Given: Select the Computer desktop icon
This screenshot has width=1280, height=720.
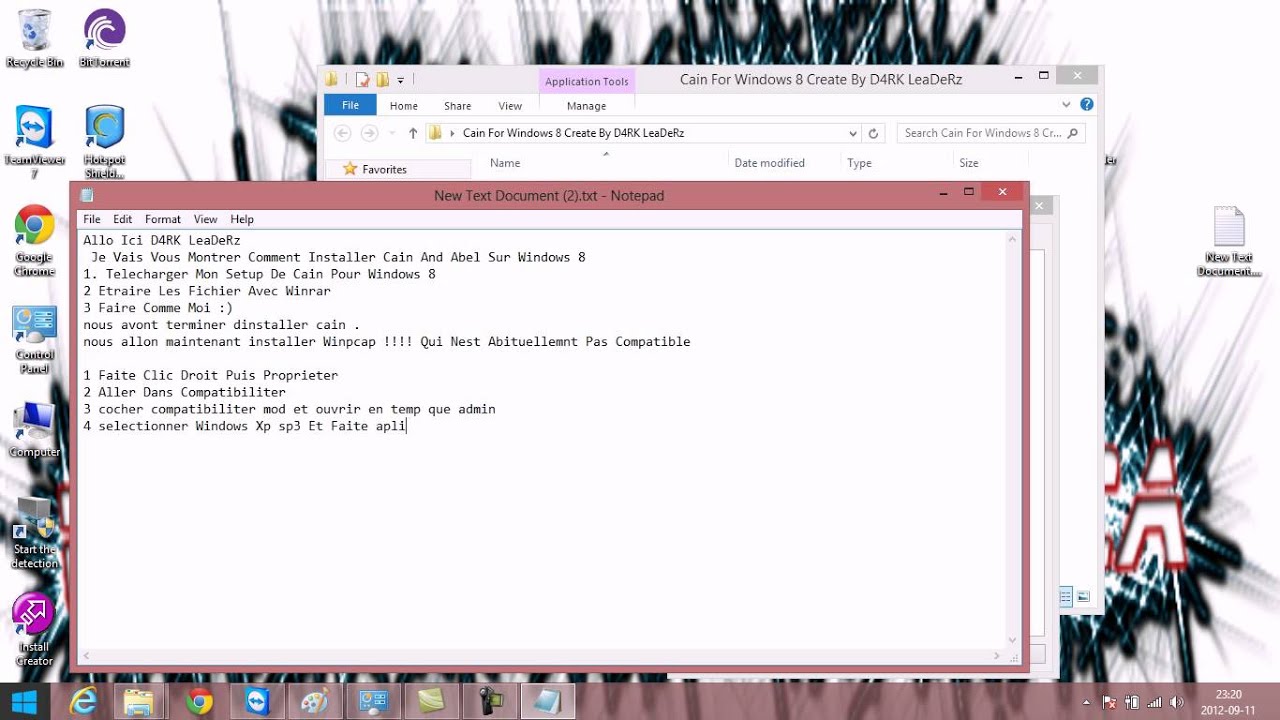Looking at the screenshot, I should point(34,429).
